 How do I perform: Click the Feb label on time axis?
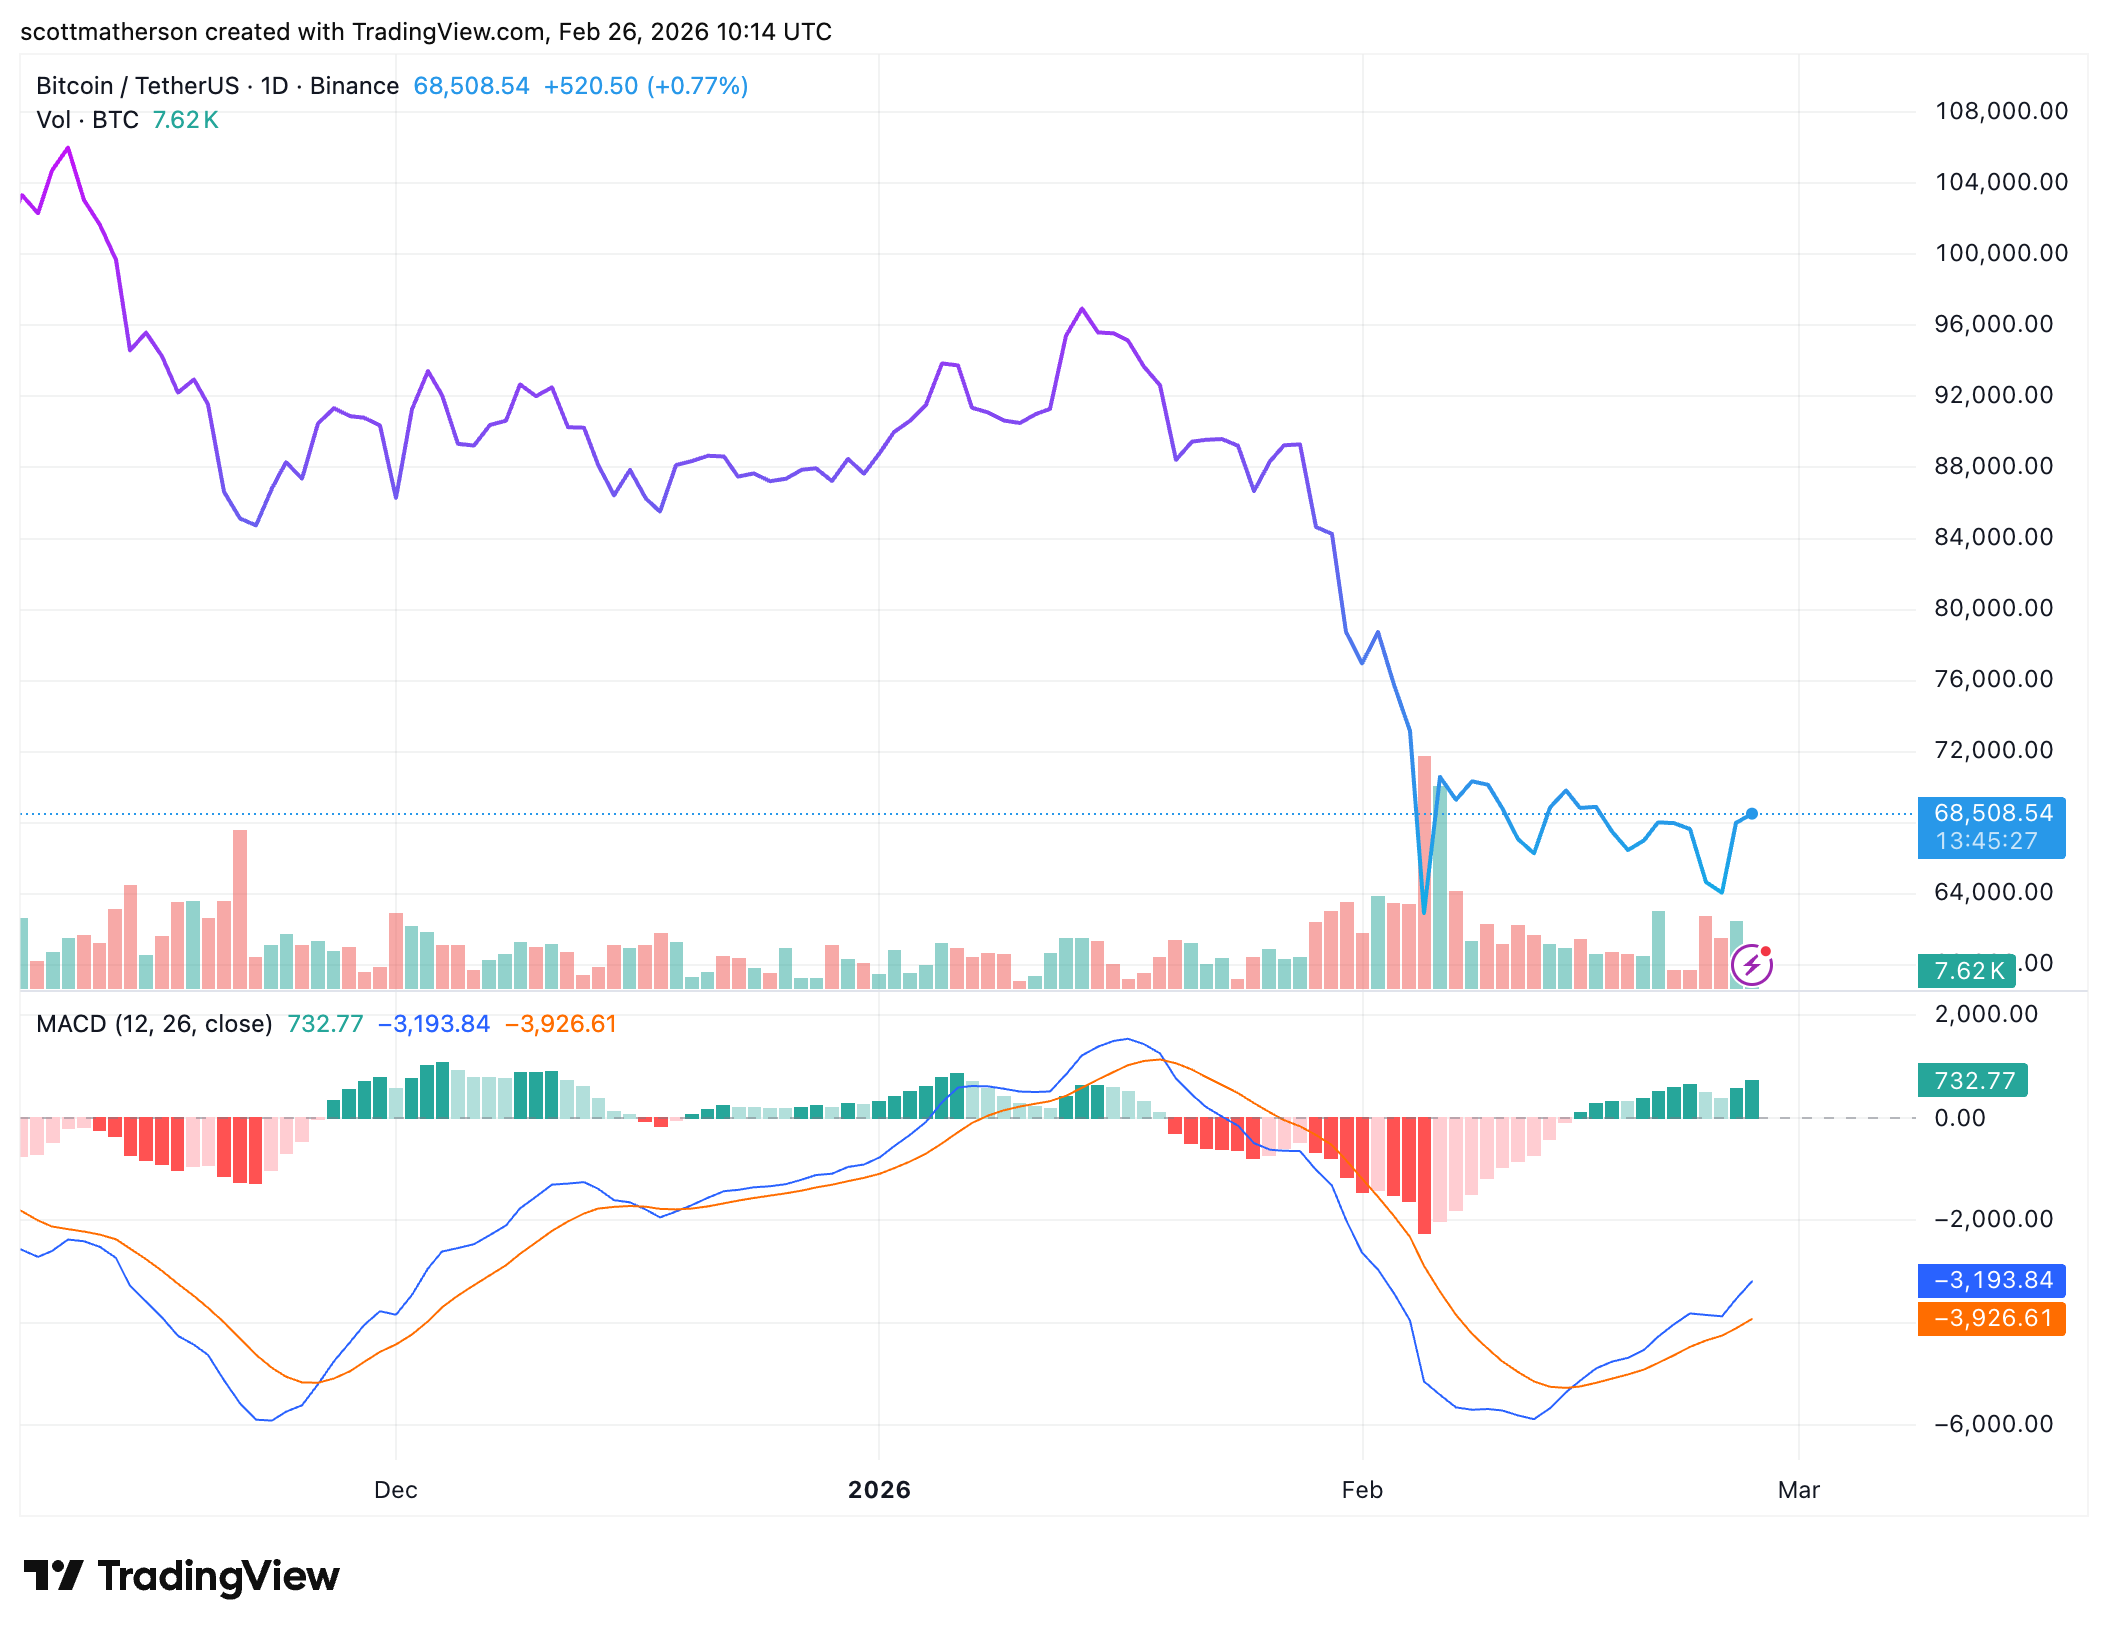point(1361,1490)
